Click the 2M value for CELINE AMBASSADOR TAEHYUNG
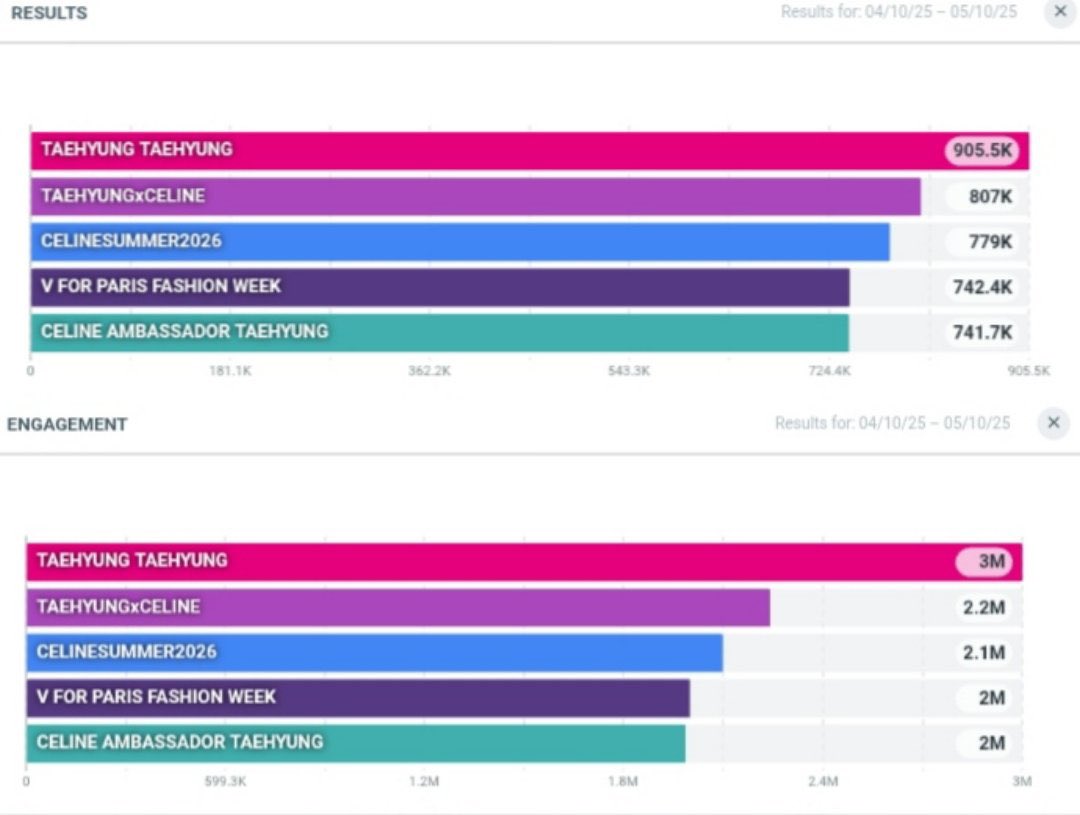1080x815 pixels. [991, 743]
